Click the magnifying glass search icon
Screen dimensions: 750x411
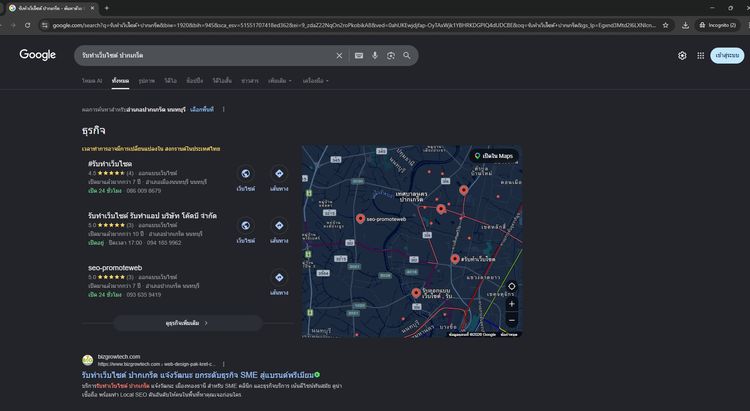407,56
